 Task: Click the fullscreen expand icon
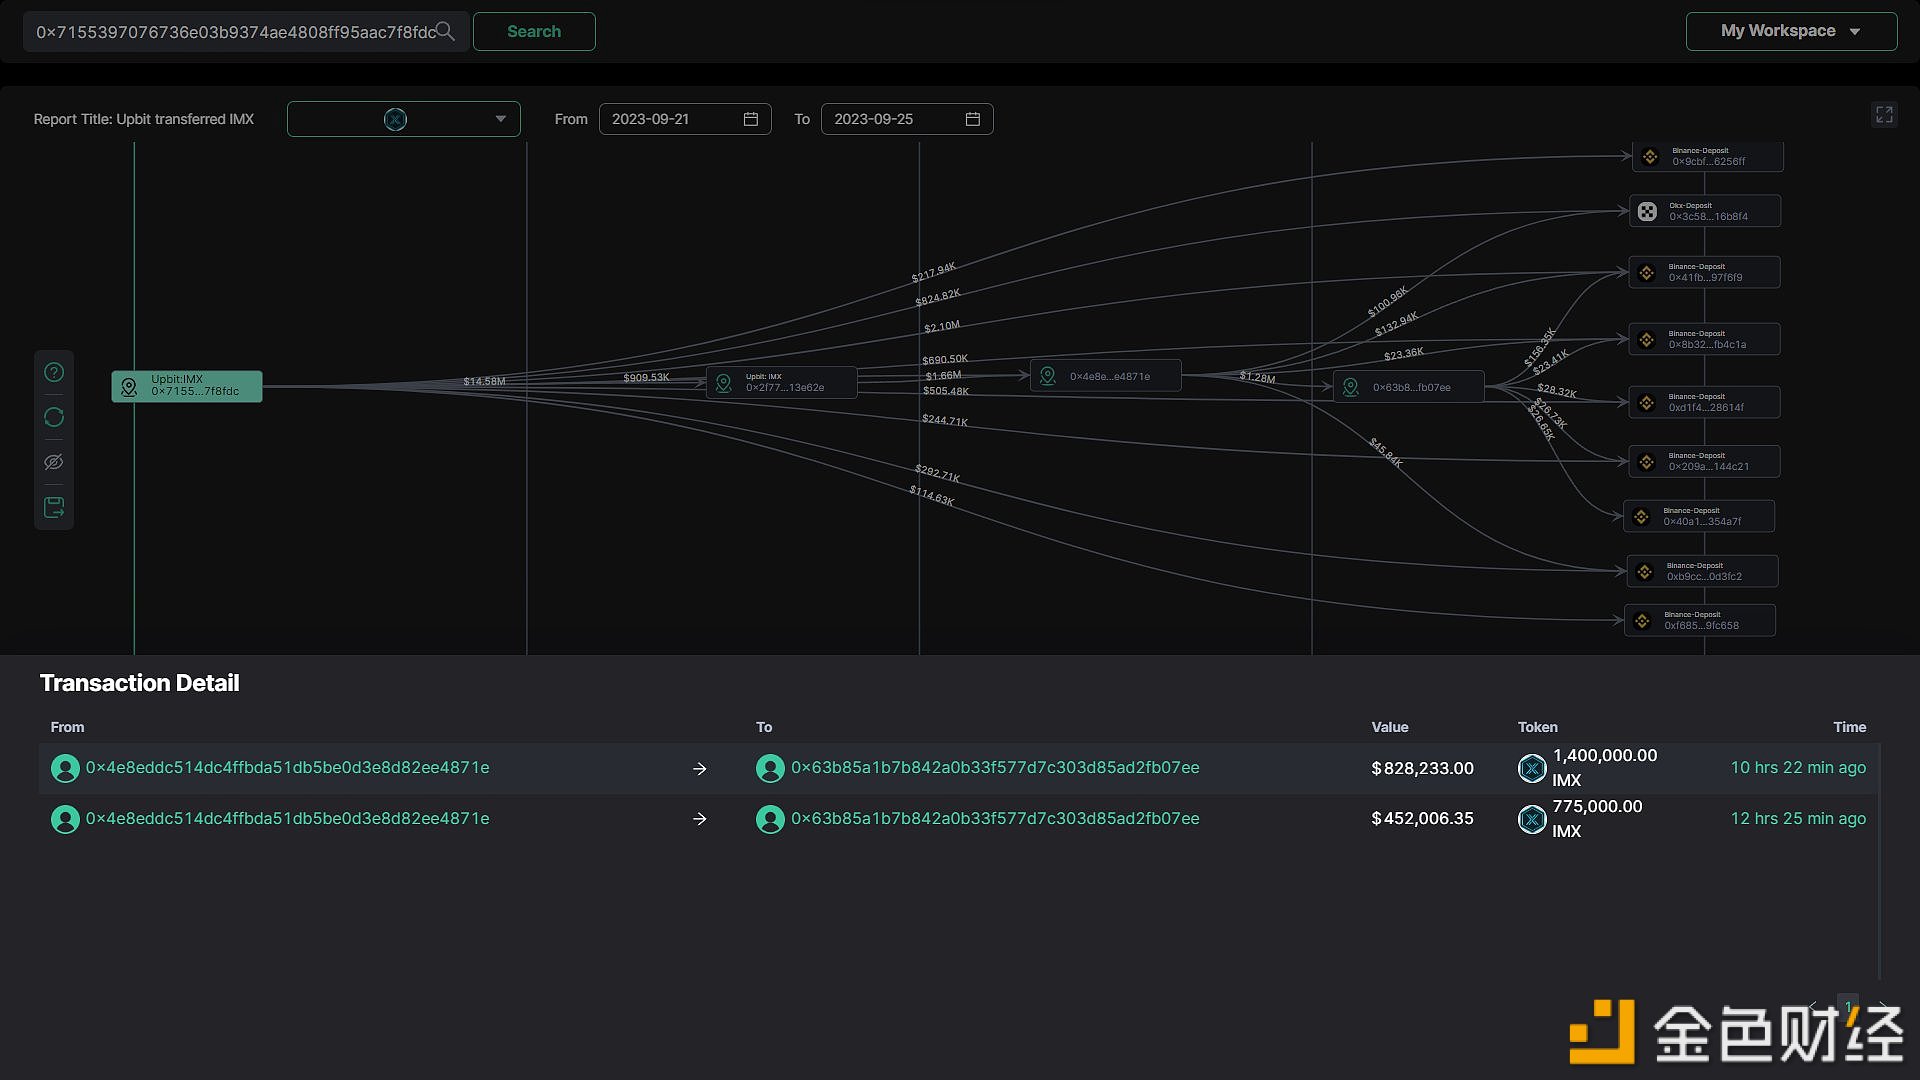coord(1884,115)
